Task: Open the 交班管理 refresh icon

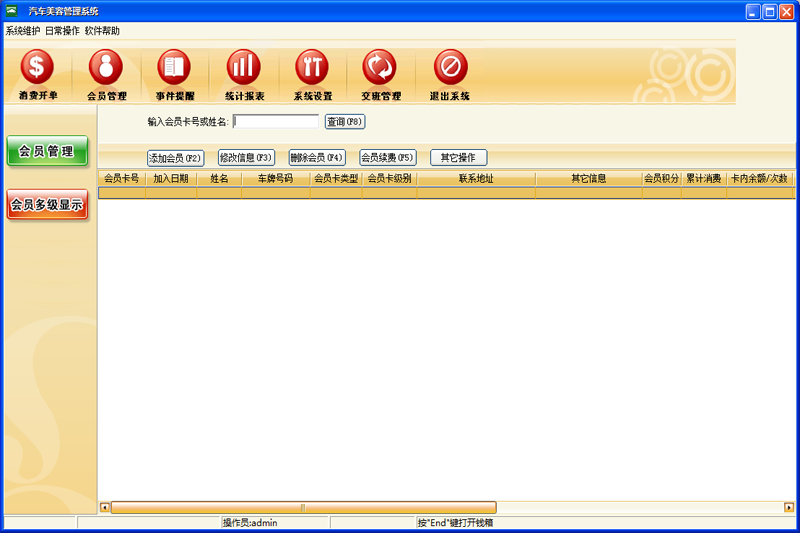Action: 380,67
